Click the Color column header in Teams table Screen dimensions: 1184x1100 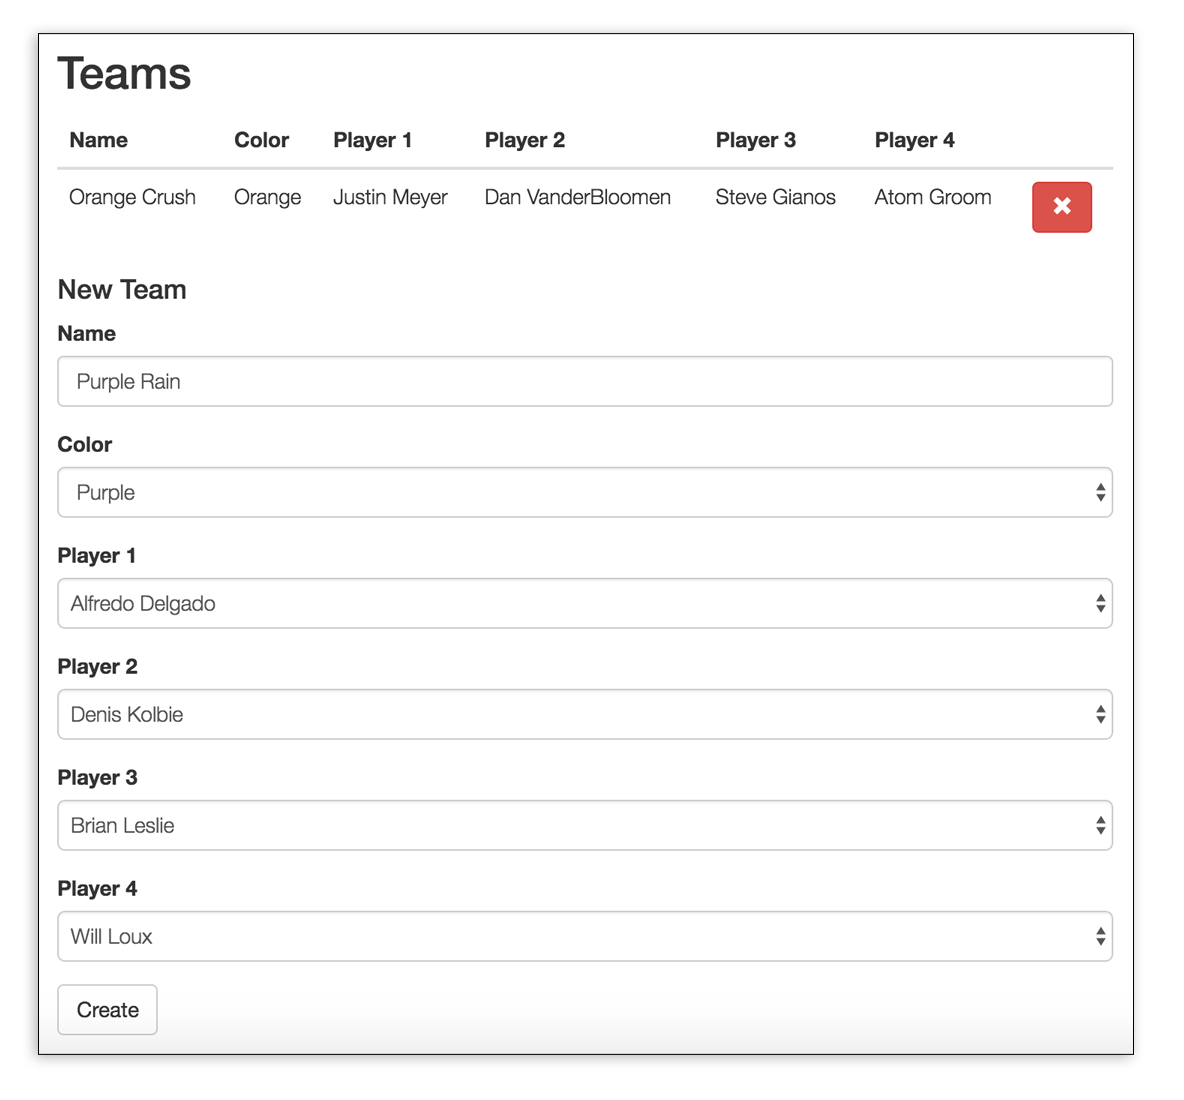point(261,141)
